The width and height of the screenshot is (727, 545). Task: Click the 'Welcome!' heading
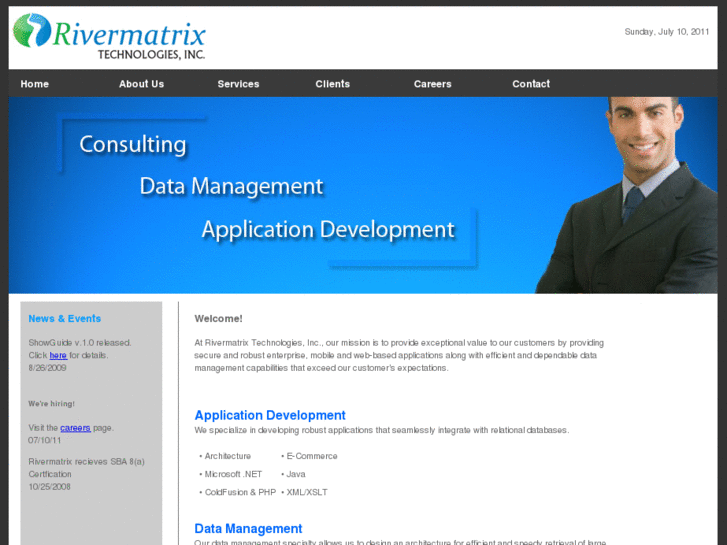point(218,319)
